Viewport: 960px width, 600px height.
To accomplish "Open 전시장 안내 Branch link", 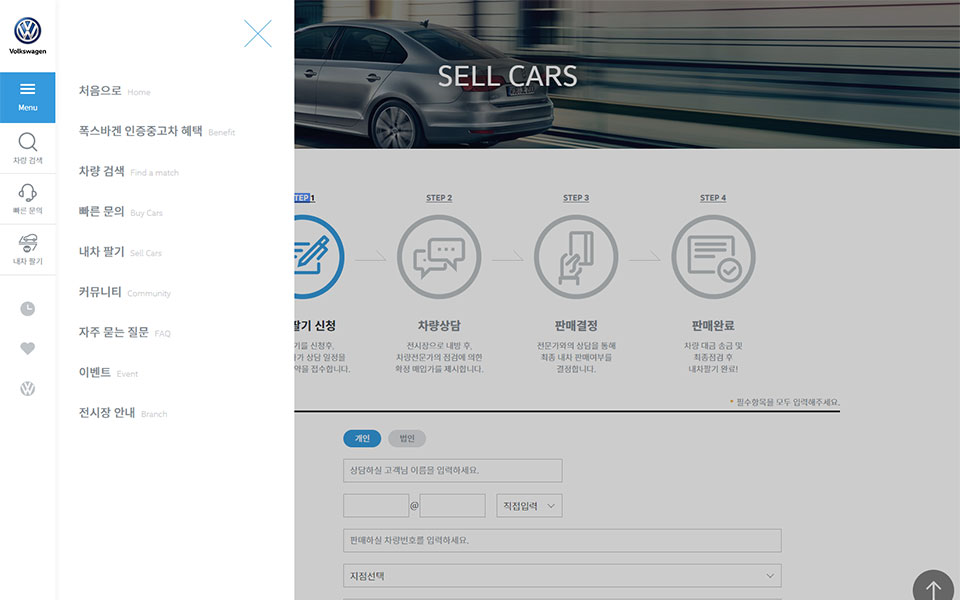I will click(x=107, y=412).
